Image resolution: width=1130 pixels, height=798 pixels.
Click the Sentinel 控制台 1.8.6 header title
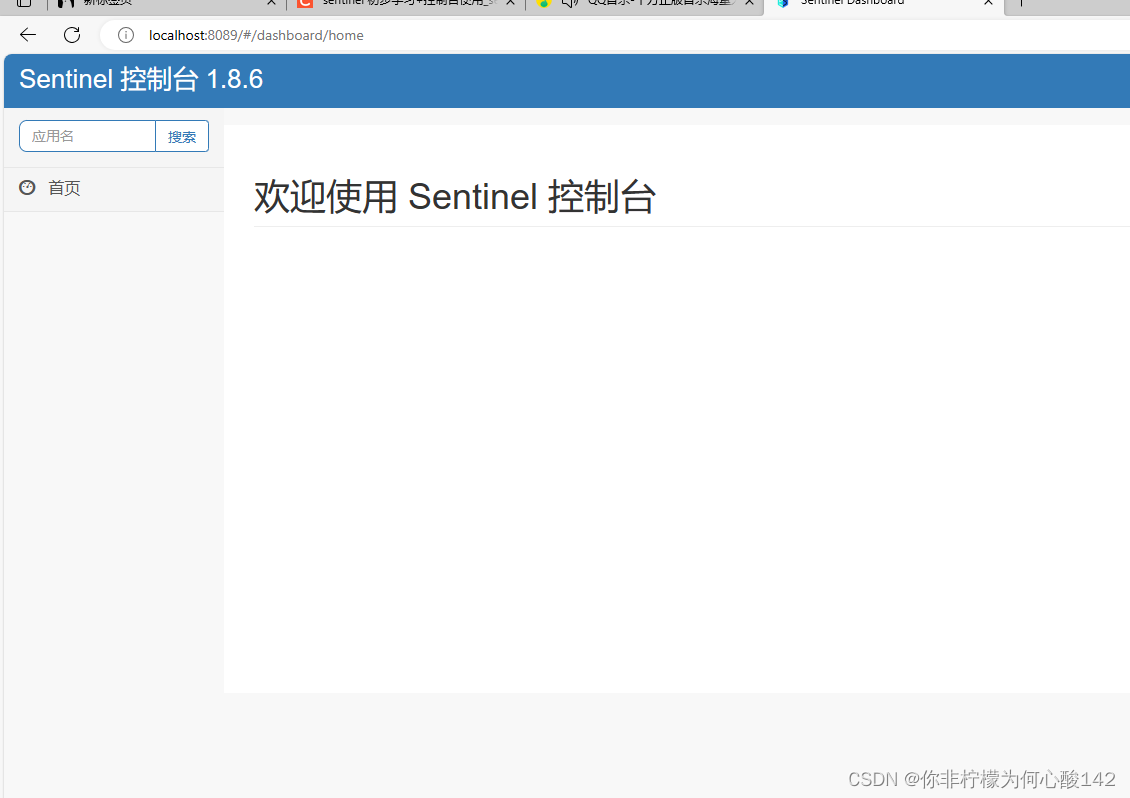(141, 80)
